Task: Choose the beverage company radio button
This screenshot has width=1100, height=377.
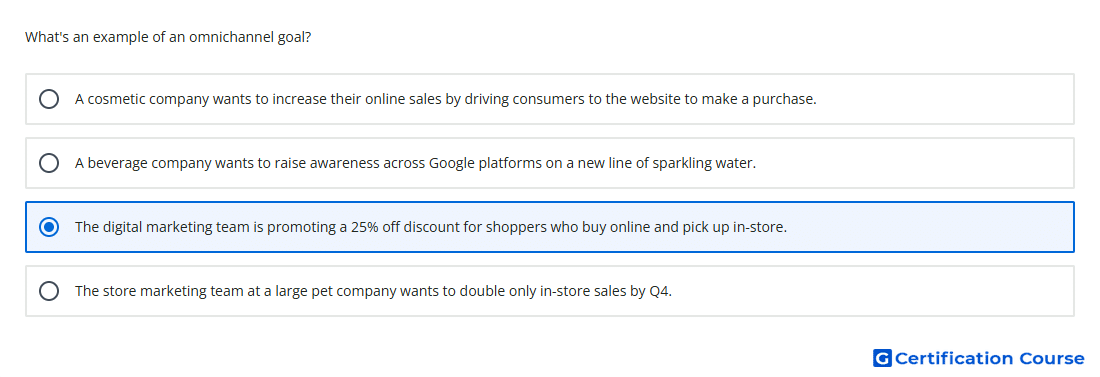Action: pos(49,163)
